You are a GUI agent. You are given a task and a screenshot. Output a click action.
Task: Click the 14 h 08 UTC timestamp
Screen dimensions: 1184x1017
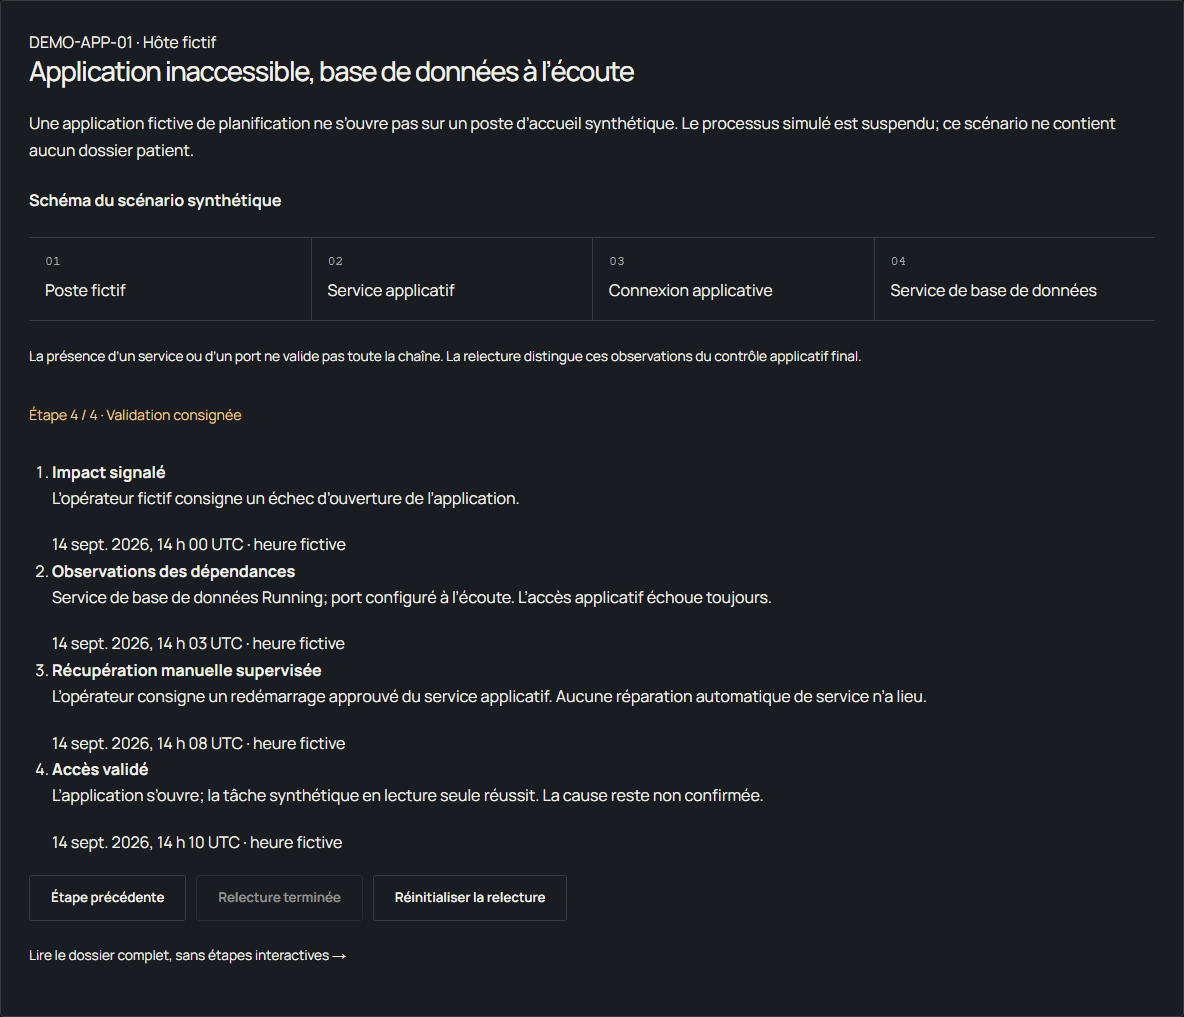tap(199, 743)
